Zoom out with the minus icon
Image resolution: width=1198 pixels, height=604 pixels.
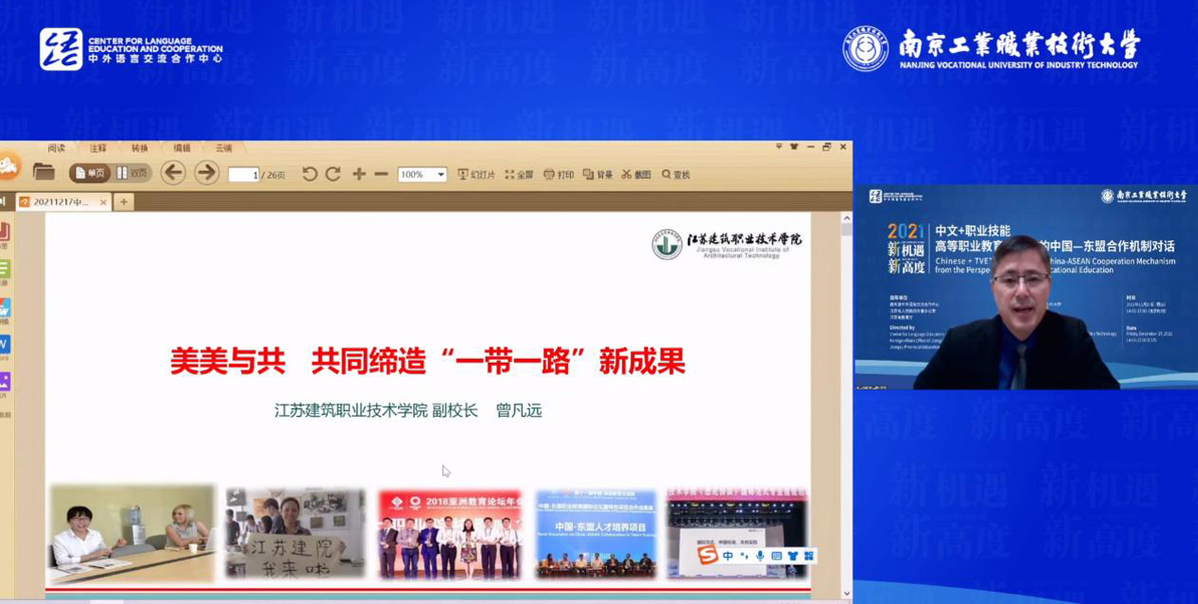click(381, 174)
